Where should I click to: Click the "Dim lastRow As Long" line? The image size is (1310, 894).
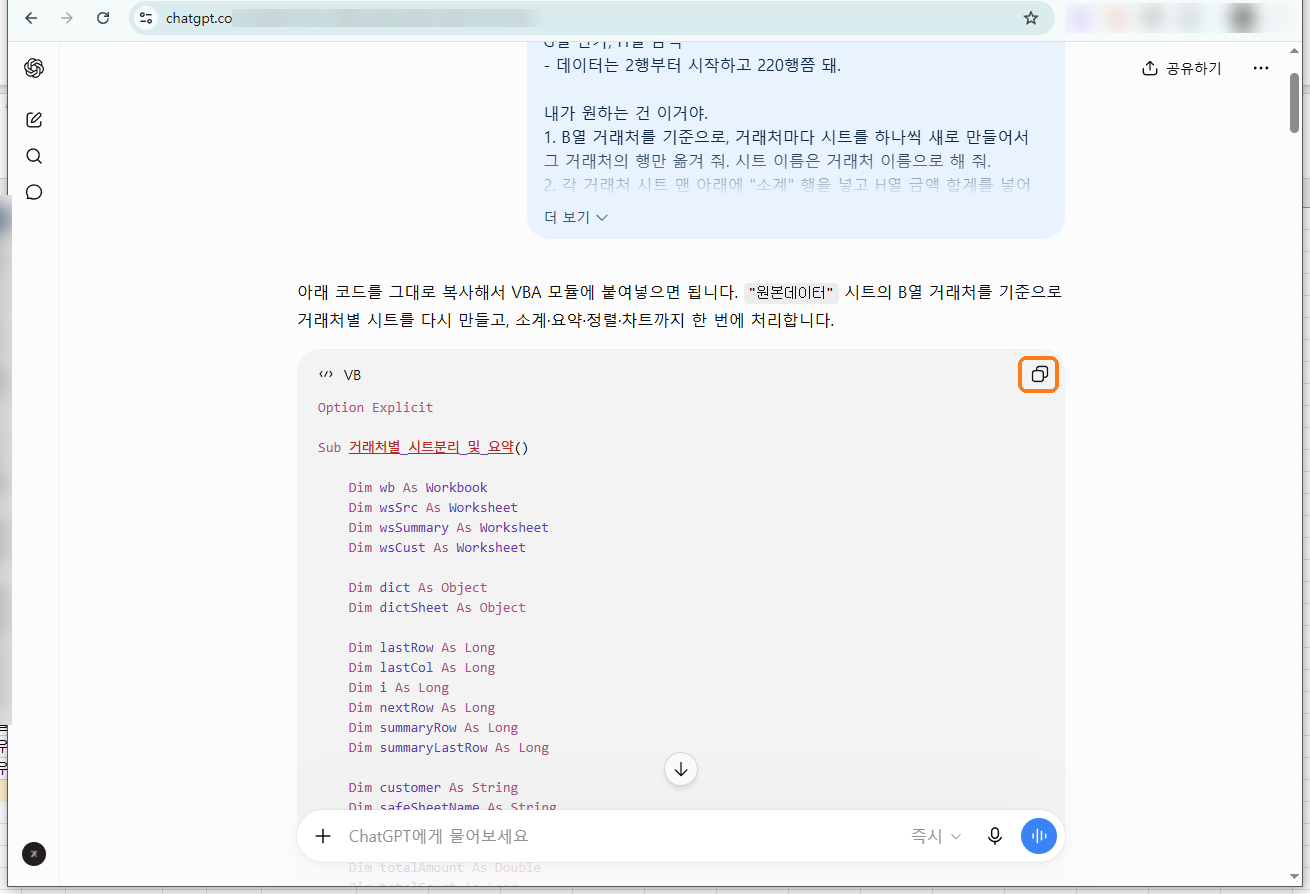(x=422, y=648)
